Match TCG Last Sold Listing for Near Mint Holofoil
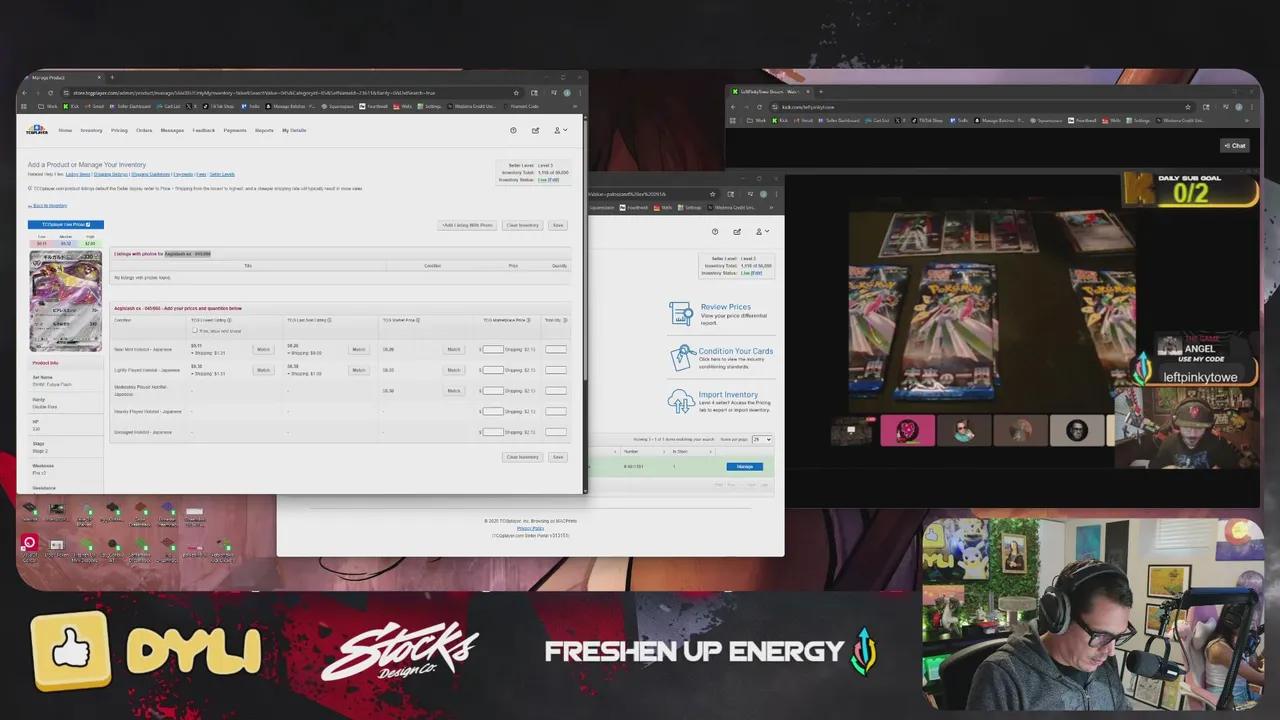Screen dimensions: 1280x720 pyautogui.click(x=358, y=349)
